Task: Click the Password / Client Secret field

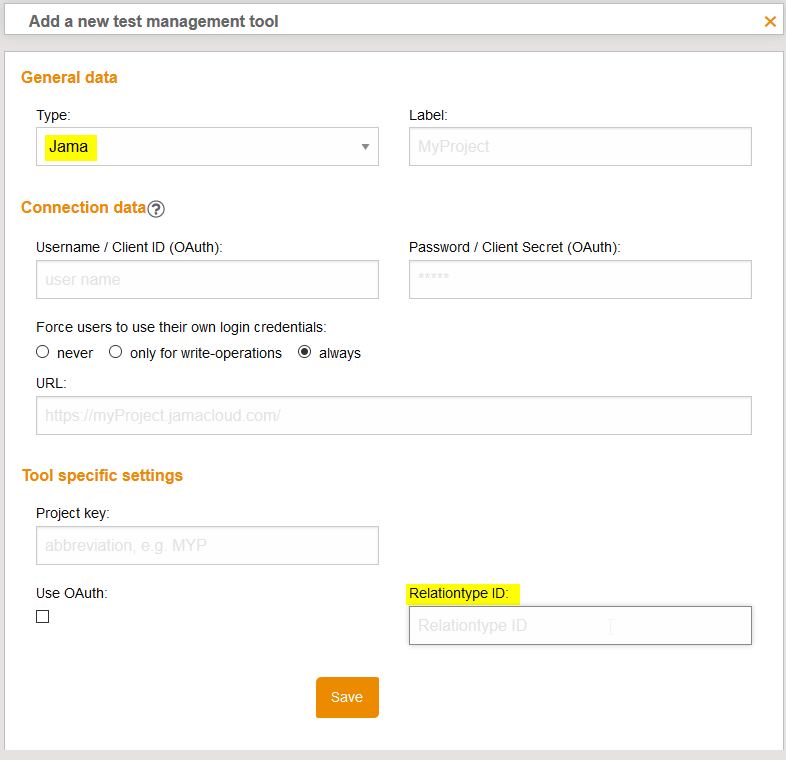Action: (x=580, y=280)
